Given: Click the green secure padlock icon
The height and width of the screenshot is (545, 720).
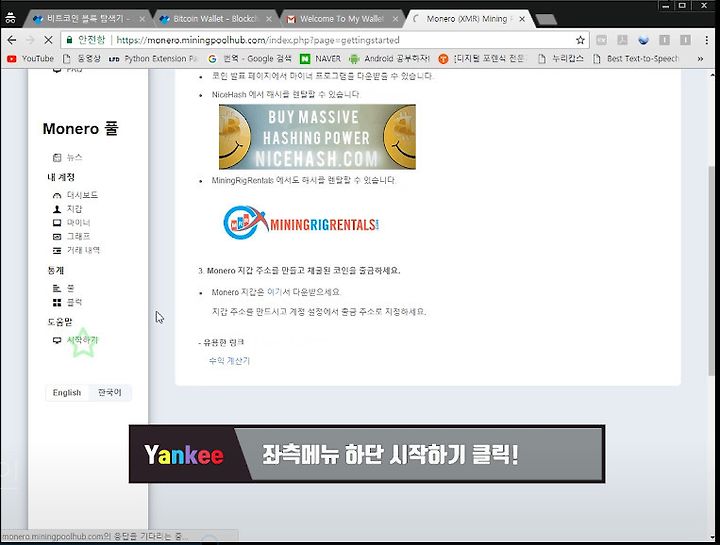Looking at the screenshot, I should [69, 40].
